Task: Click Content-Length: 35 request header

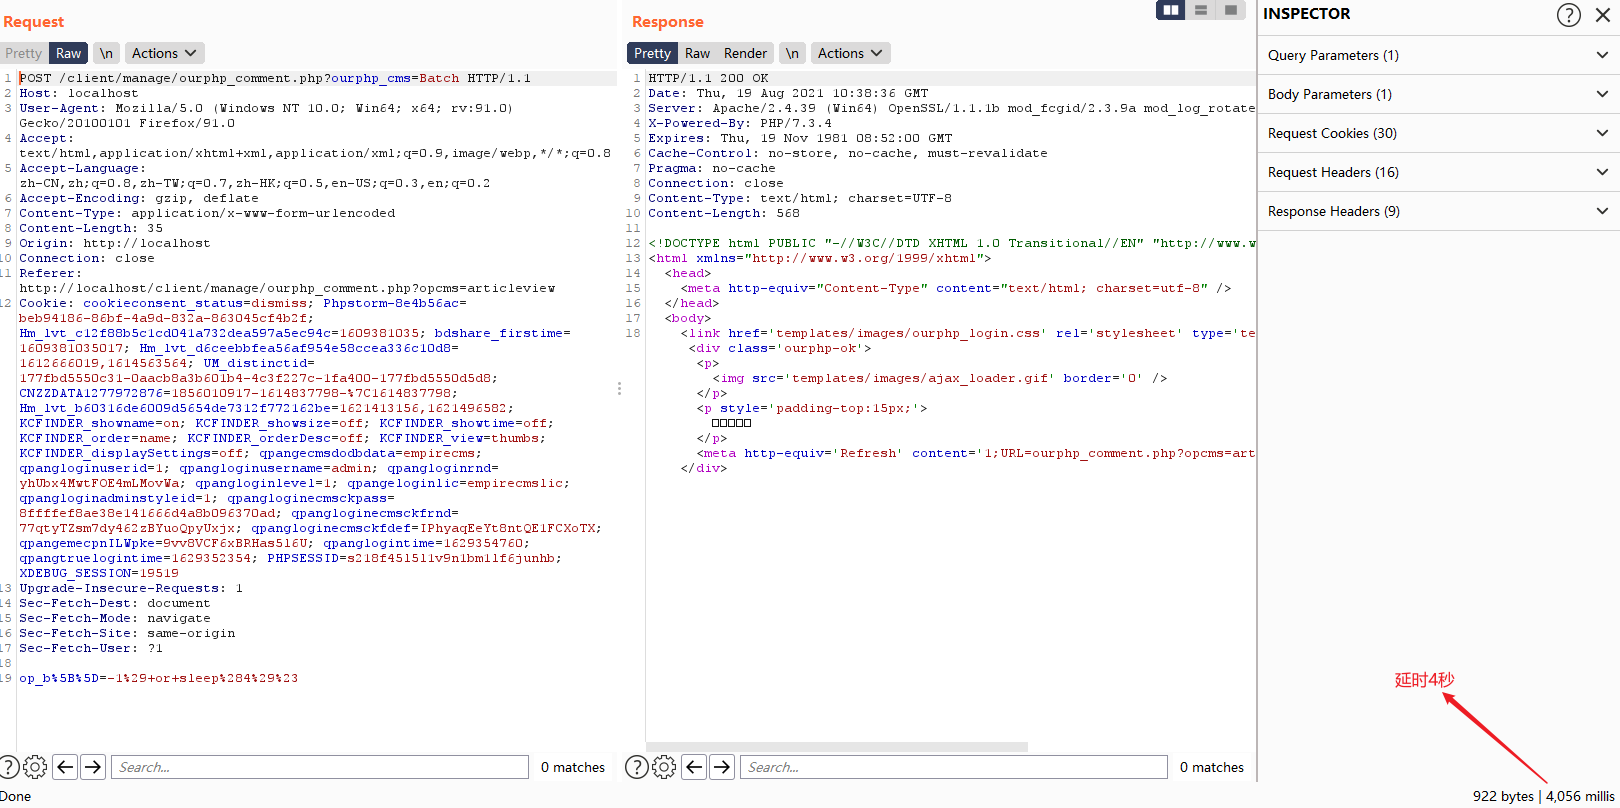Action: tap(91, 228)
